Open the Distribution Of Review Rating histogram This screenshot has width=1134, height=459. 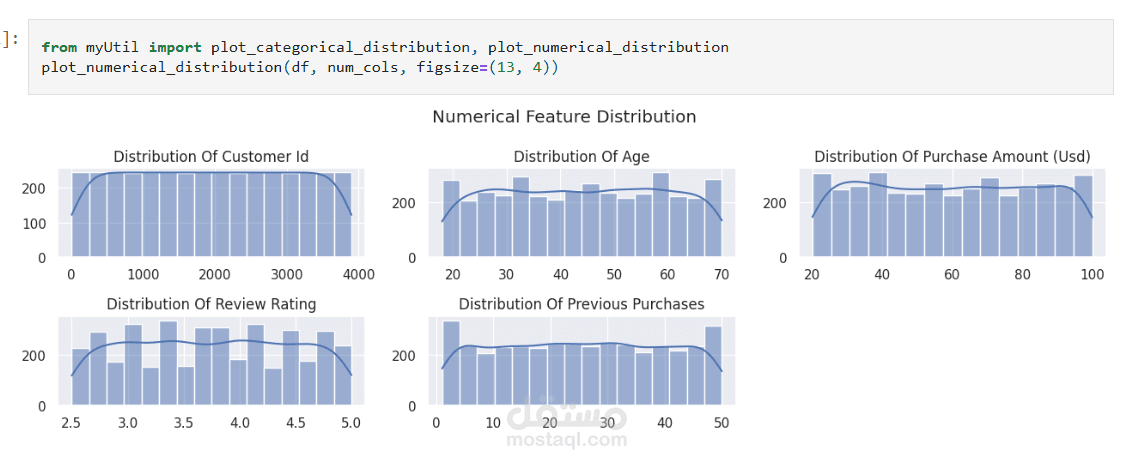(211, 361)
